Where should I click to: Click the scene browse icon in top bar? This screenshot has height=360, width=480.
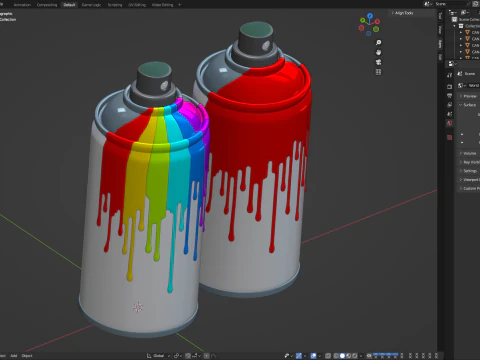click(427, 4)
